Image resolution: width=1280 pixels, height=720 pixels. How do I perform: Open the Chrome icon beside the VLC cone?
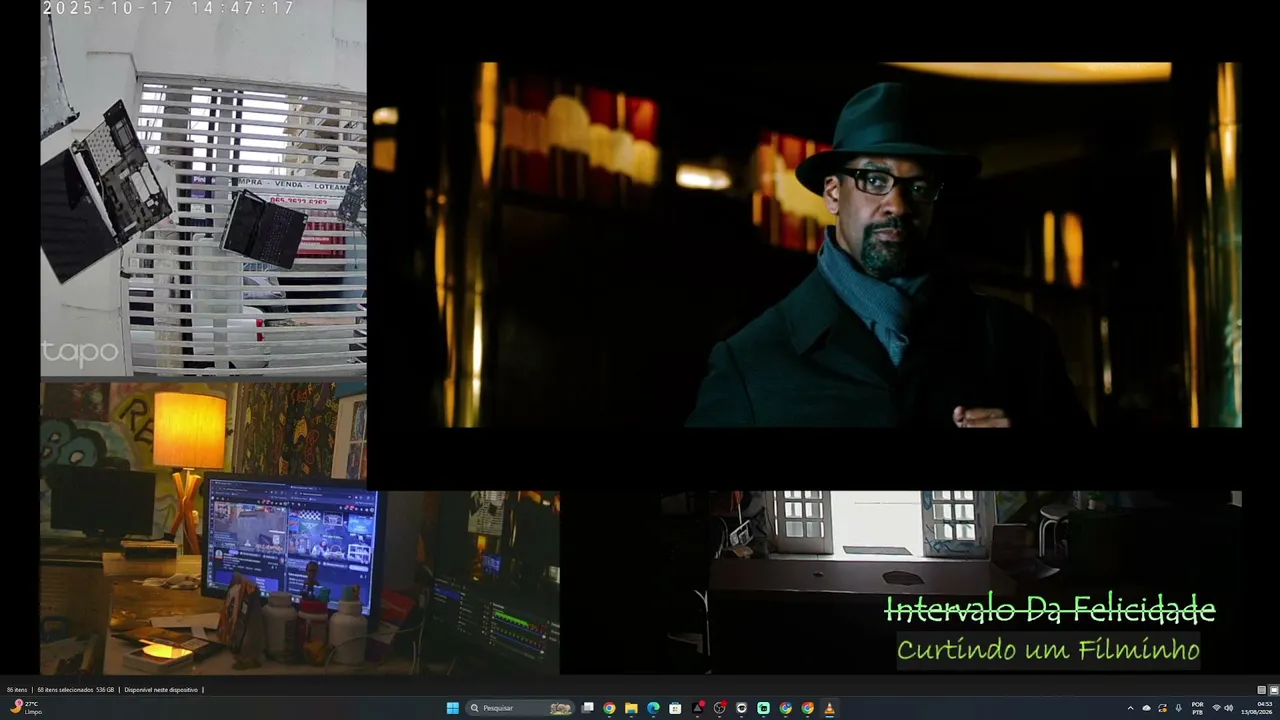[807, 708]
